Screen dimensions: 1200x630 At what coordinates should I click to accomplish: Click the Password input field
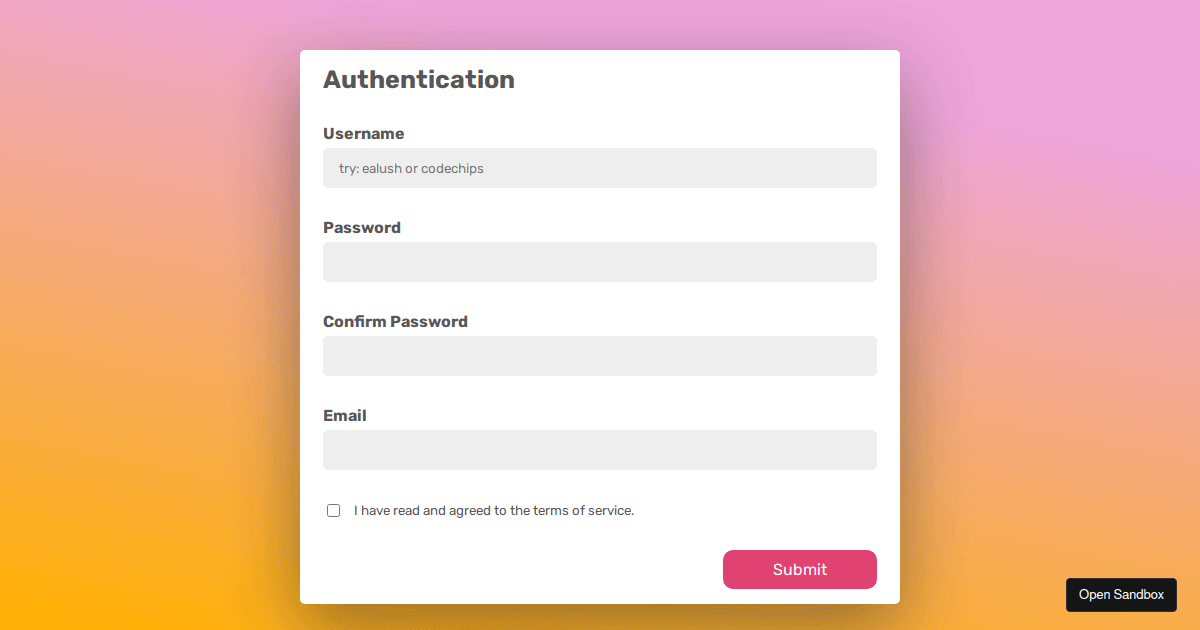click(x=600, y=262)
